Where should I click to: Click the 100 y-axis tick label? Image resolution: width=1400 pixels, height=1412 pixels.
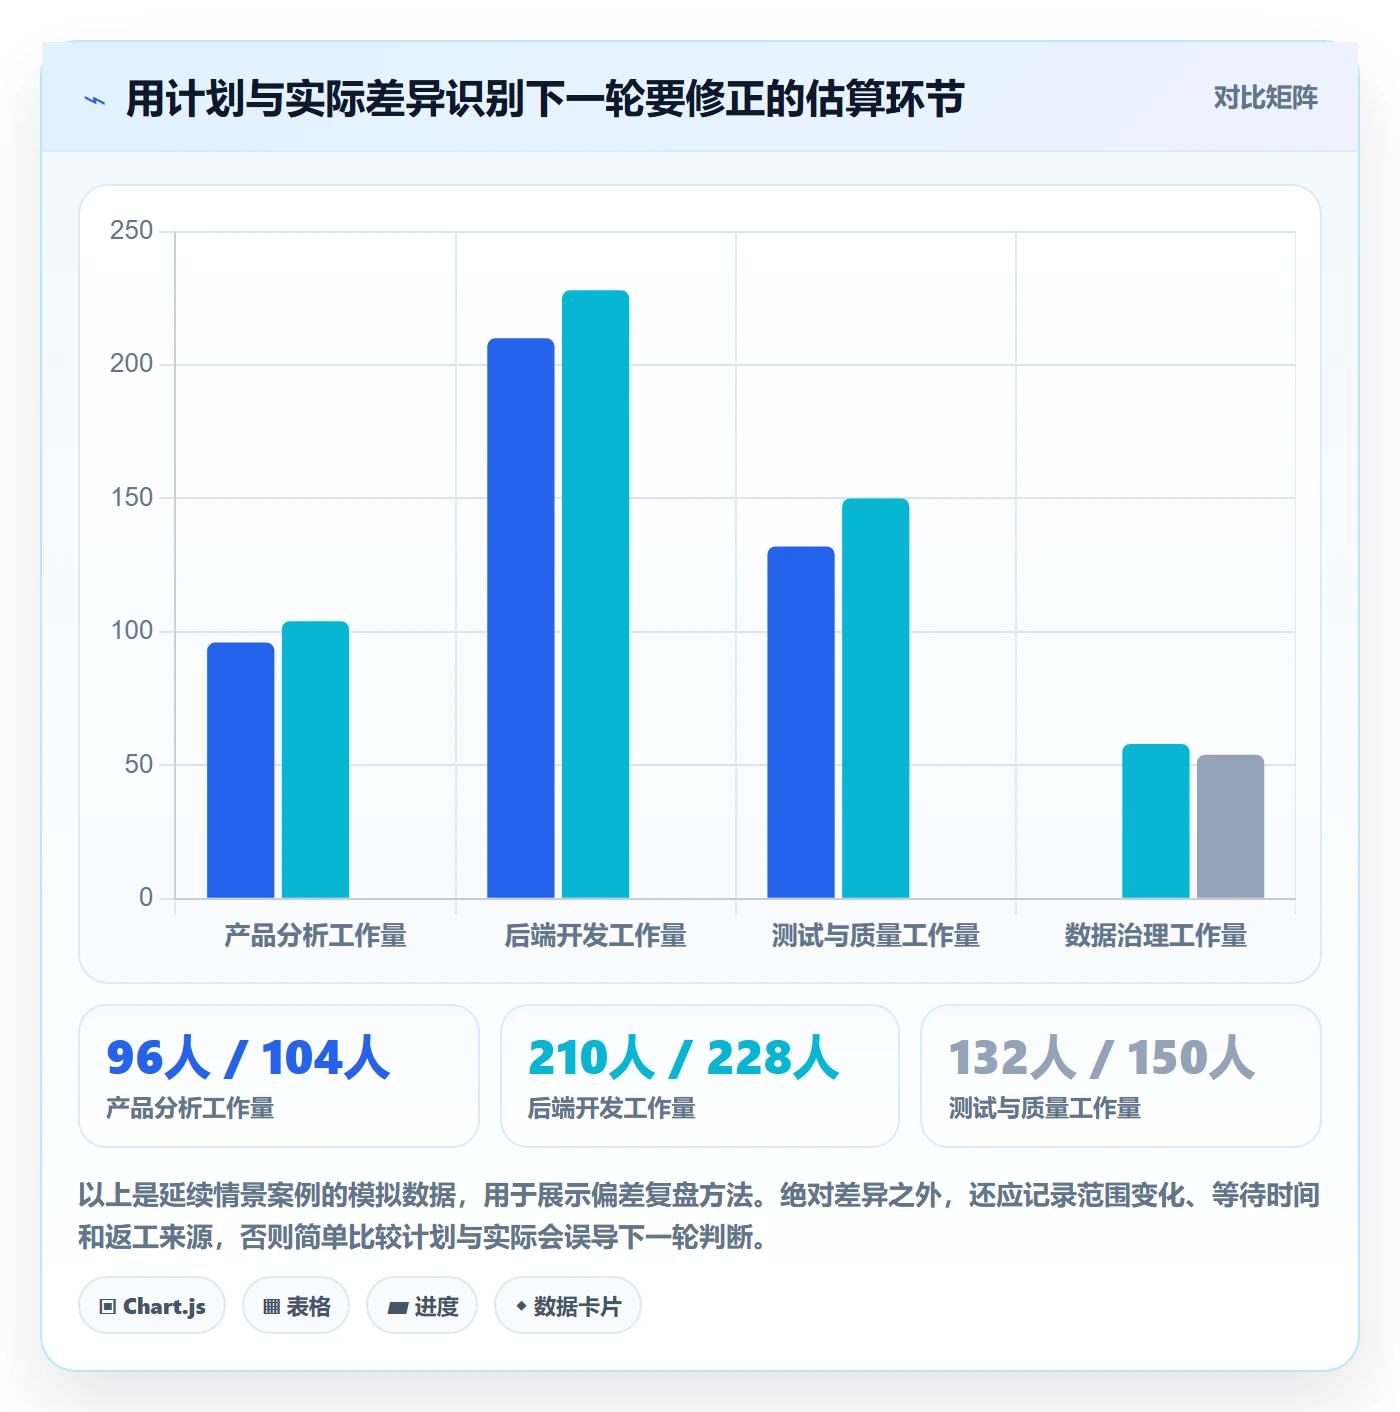click(132, 631)
